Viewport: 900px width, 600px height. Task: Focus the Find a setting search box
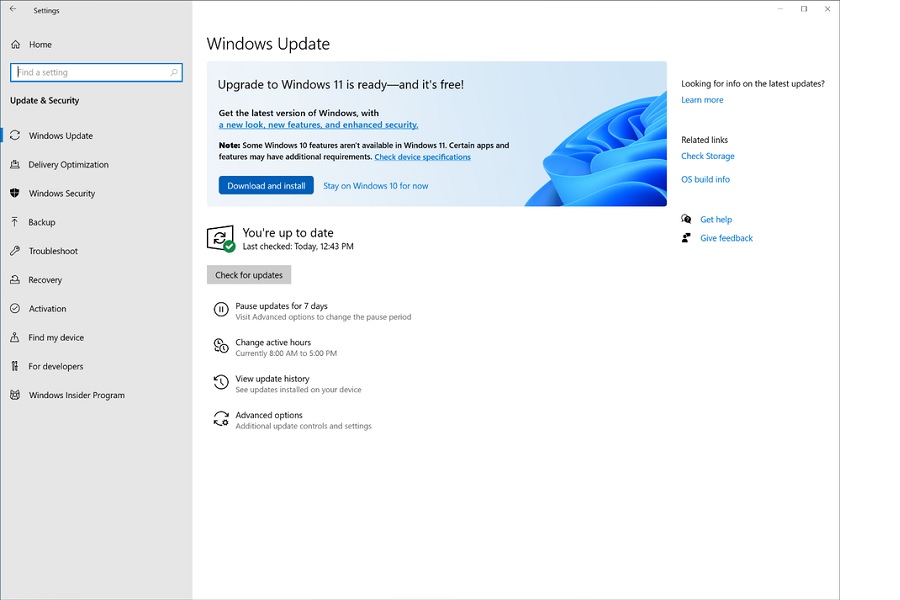90,72
